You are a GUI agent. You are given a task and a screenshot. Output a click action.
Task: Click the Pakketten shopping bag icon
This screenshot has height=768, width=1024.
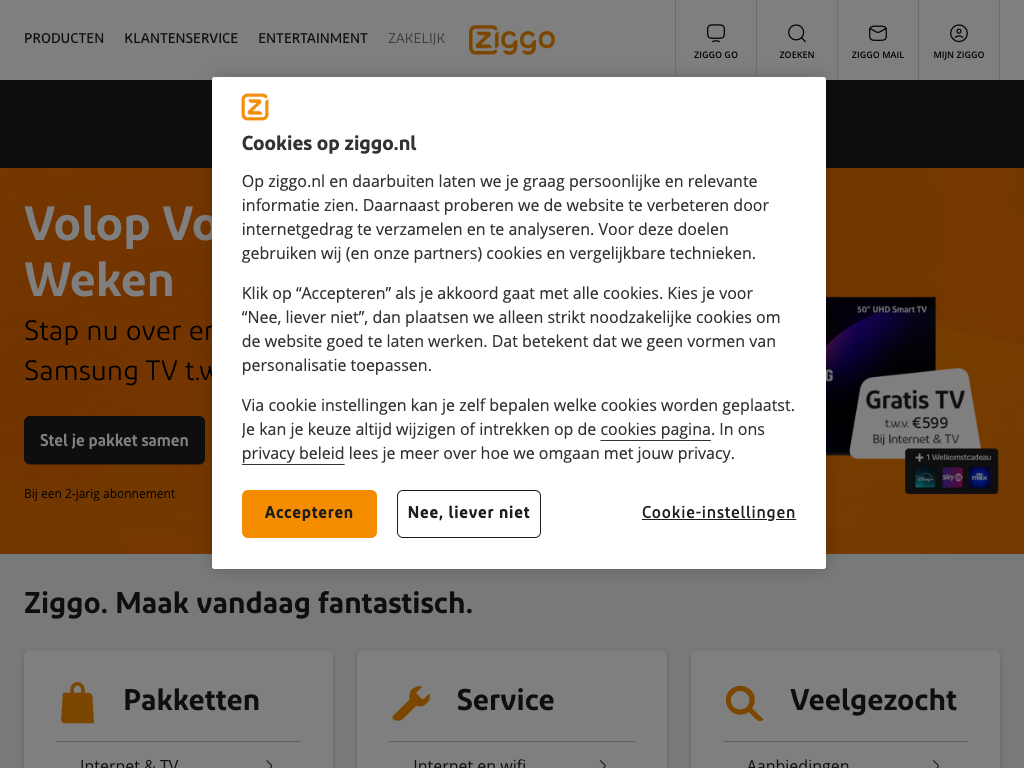pos(78,703)
